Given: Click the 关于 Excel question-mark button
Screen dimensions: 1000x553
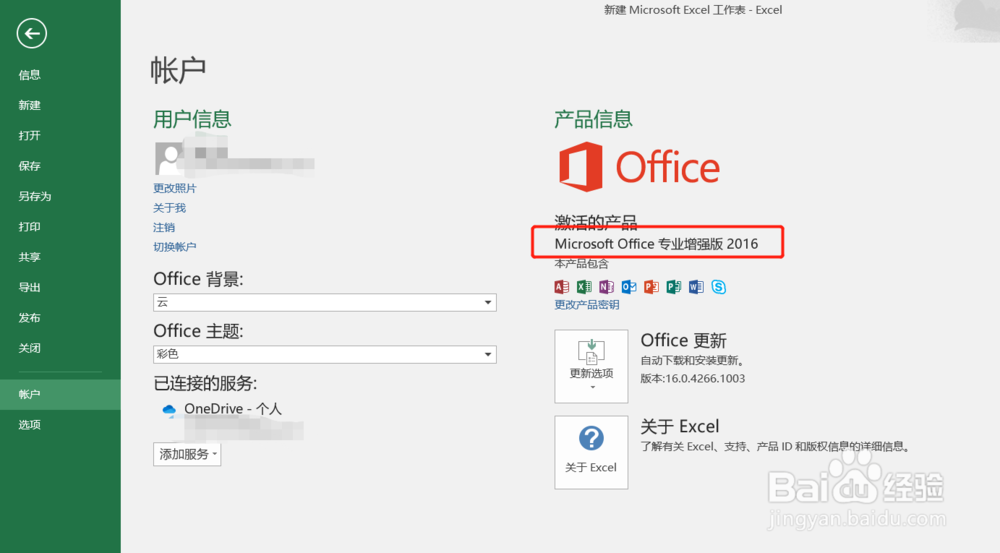Looking at the screenshot, I should pos(591,452).
